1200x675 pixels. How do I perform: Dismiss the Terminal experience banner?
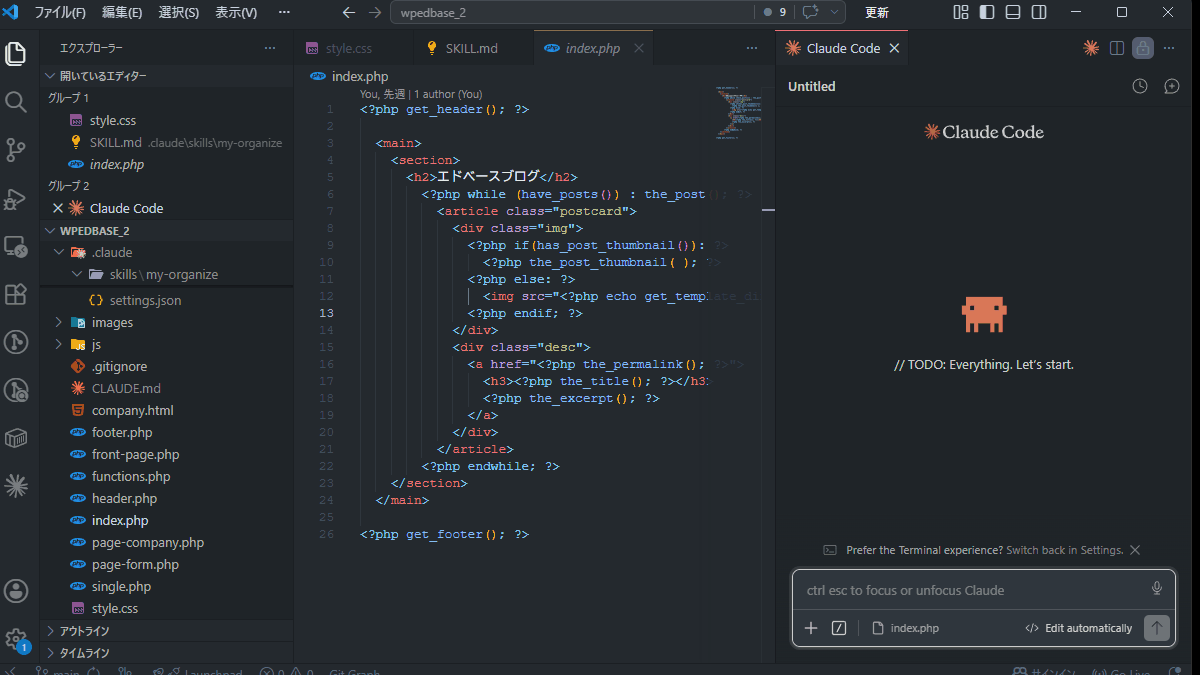tap(1135, 550)
